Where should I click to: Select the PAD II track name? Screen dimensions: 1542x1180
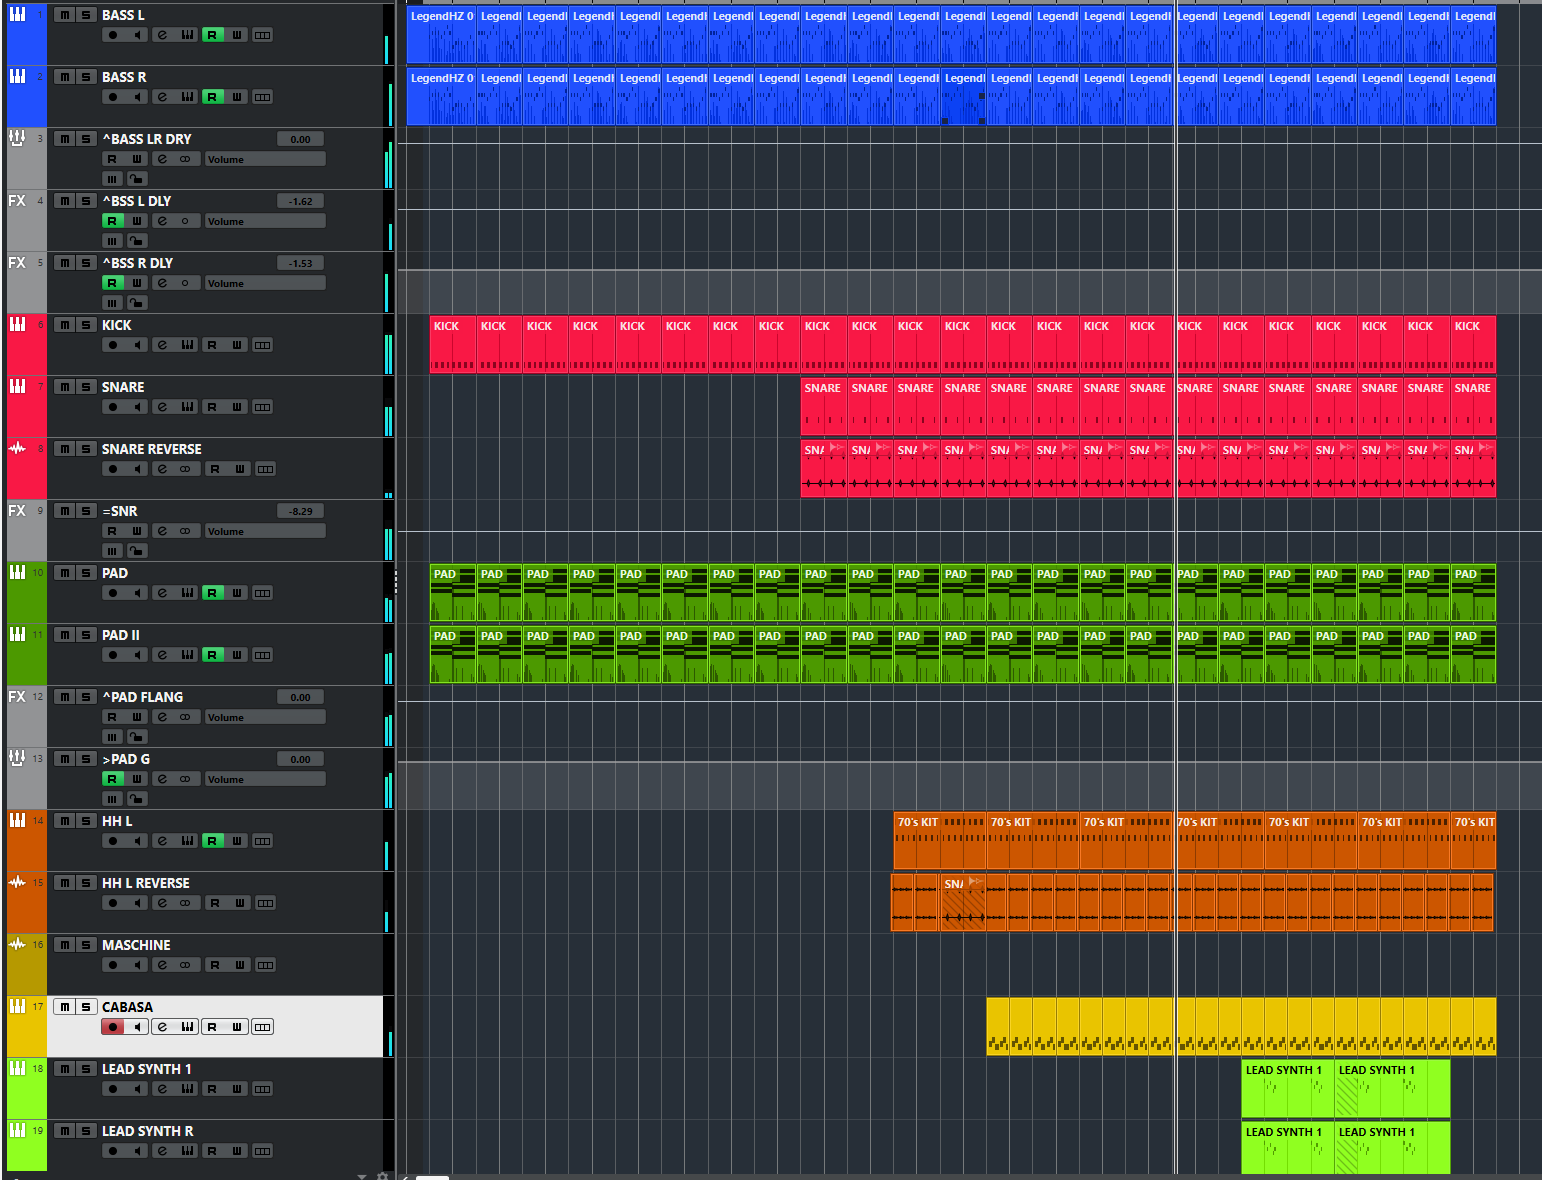[121, 635]
